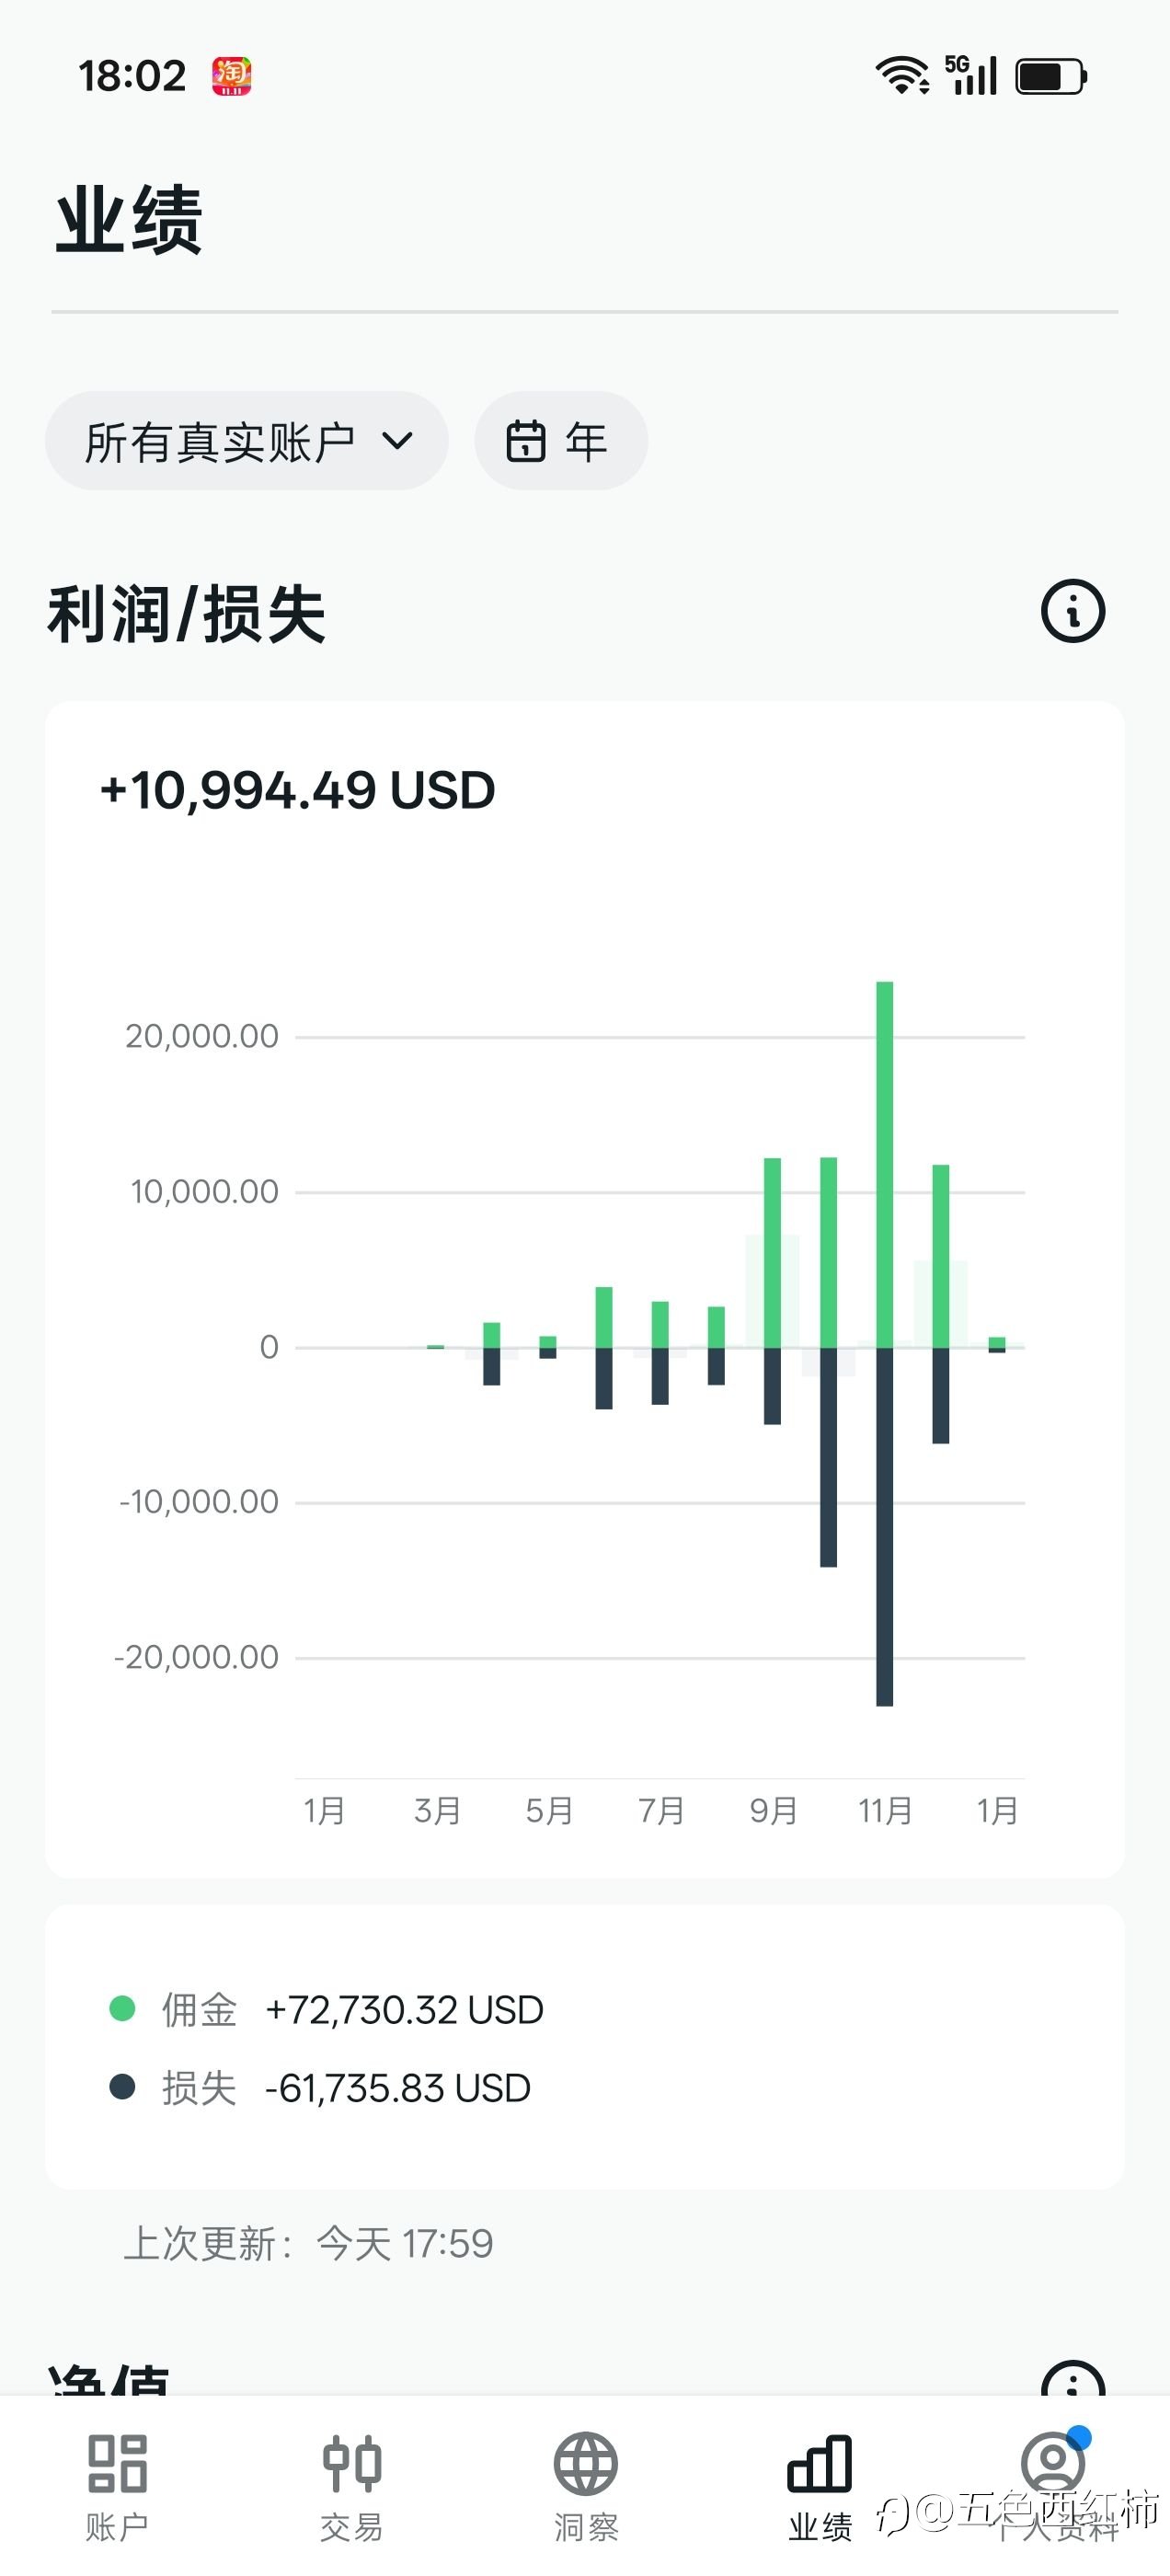Open the Profit/Loss info icon
Screen dimensions: 1170x2576
[x=1073, y=611]
